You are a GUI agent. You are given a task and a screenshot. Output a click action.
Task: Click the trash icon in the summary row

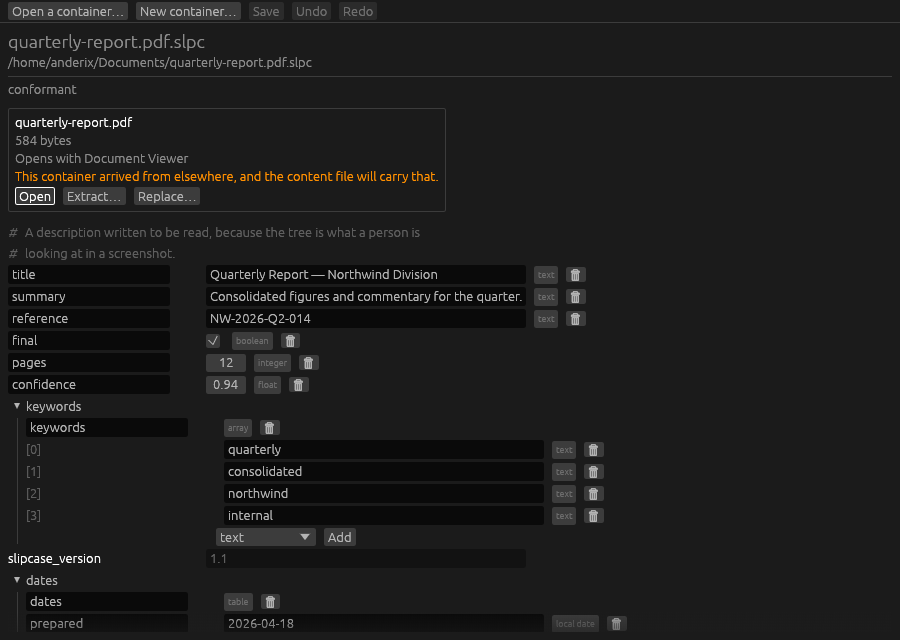coord(575,297)
